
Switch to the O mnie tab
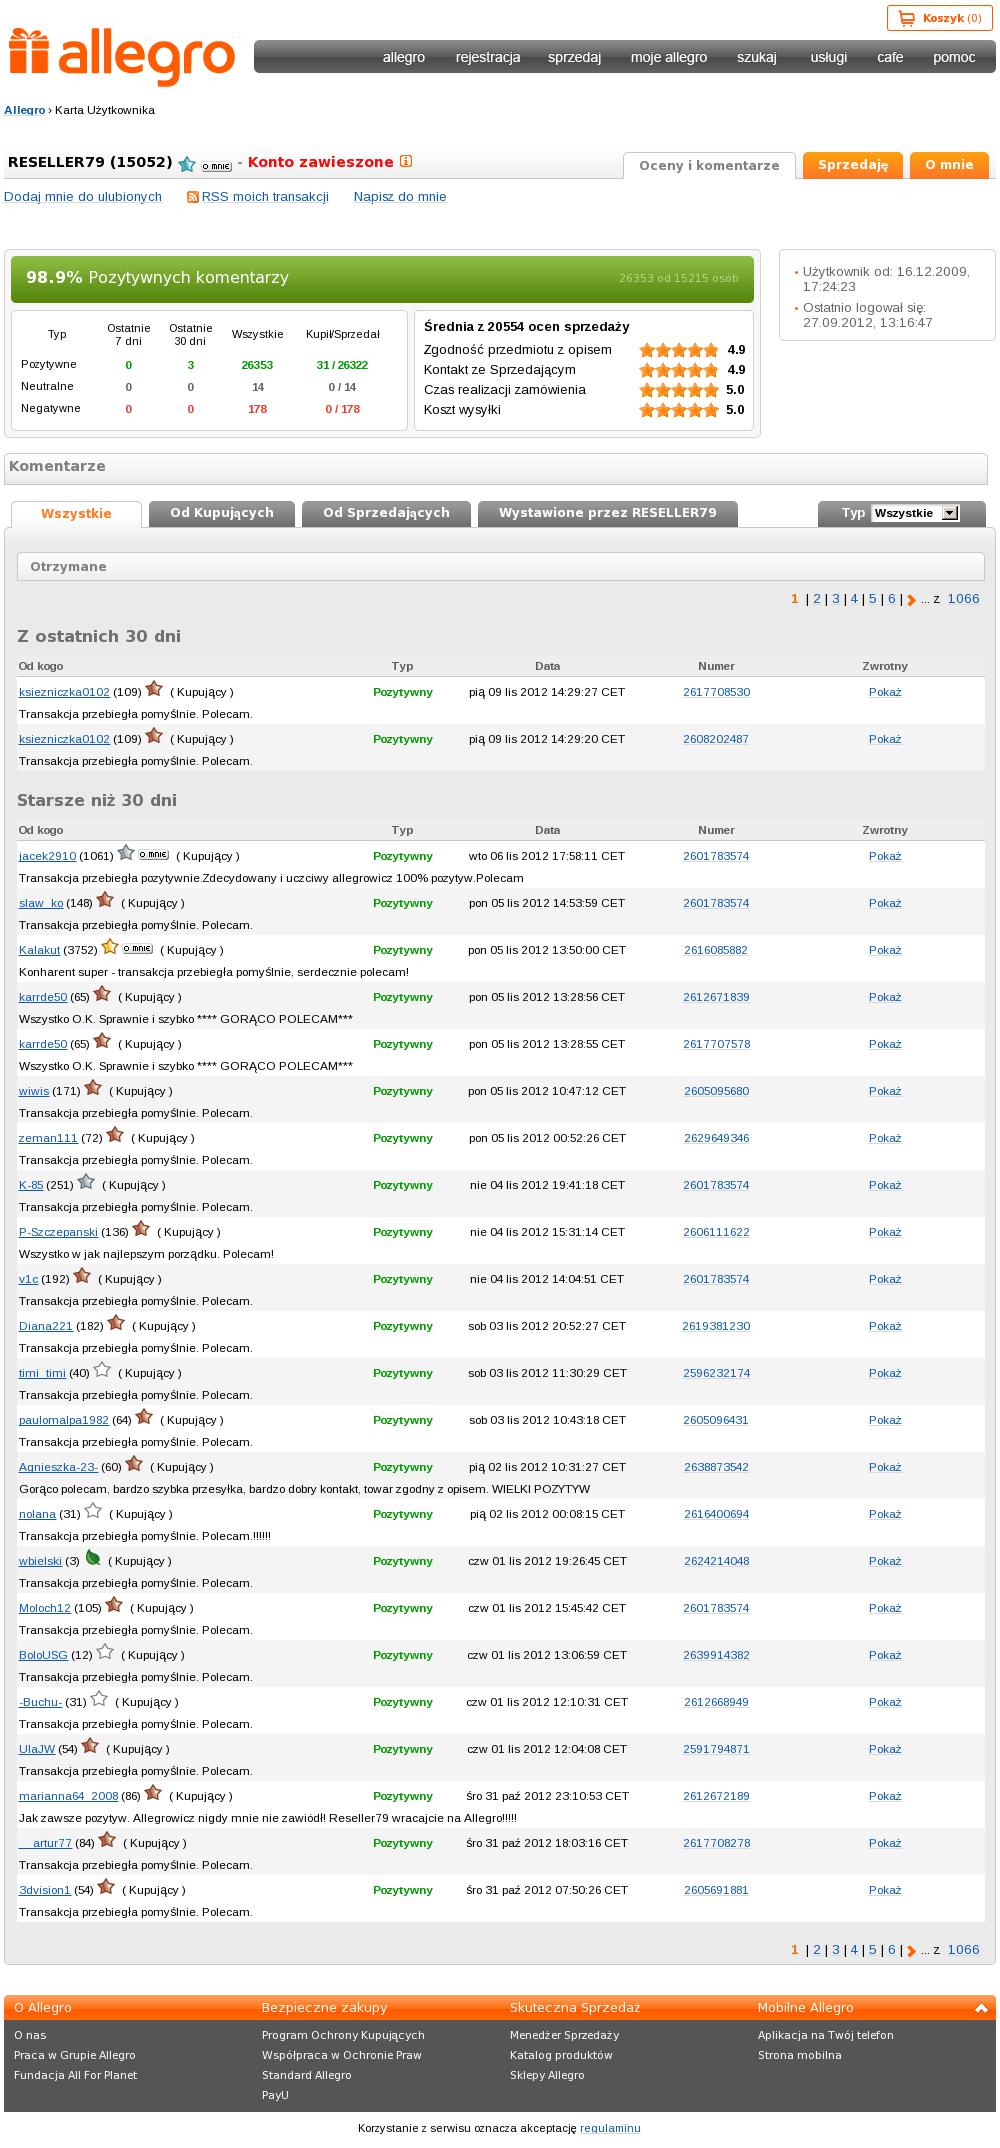tap(949, 165)
